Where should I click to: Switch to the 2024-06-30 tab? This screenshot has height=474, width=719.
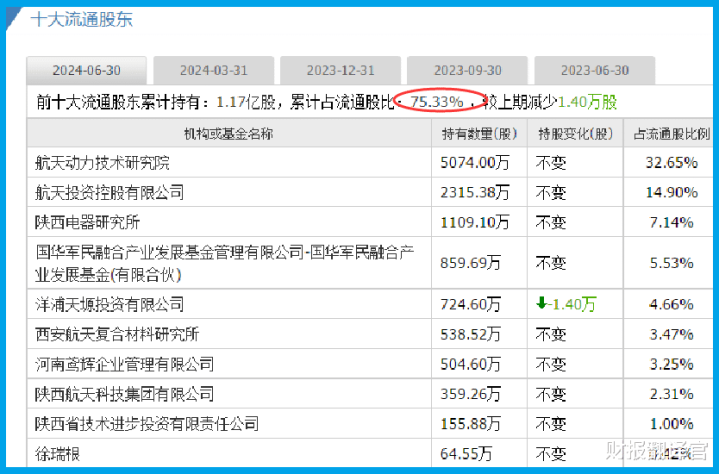pyautogui.click(x=87, y=70)
